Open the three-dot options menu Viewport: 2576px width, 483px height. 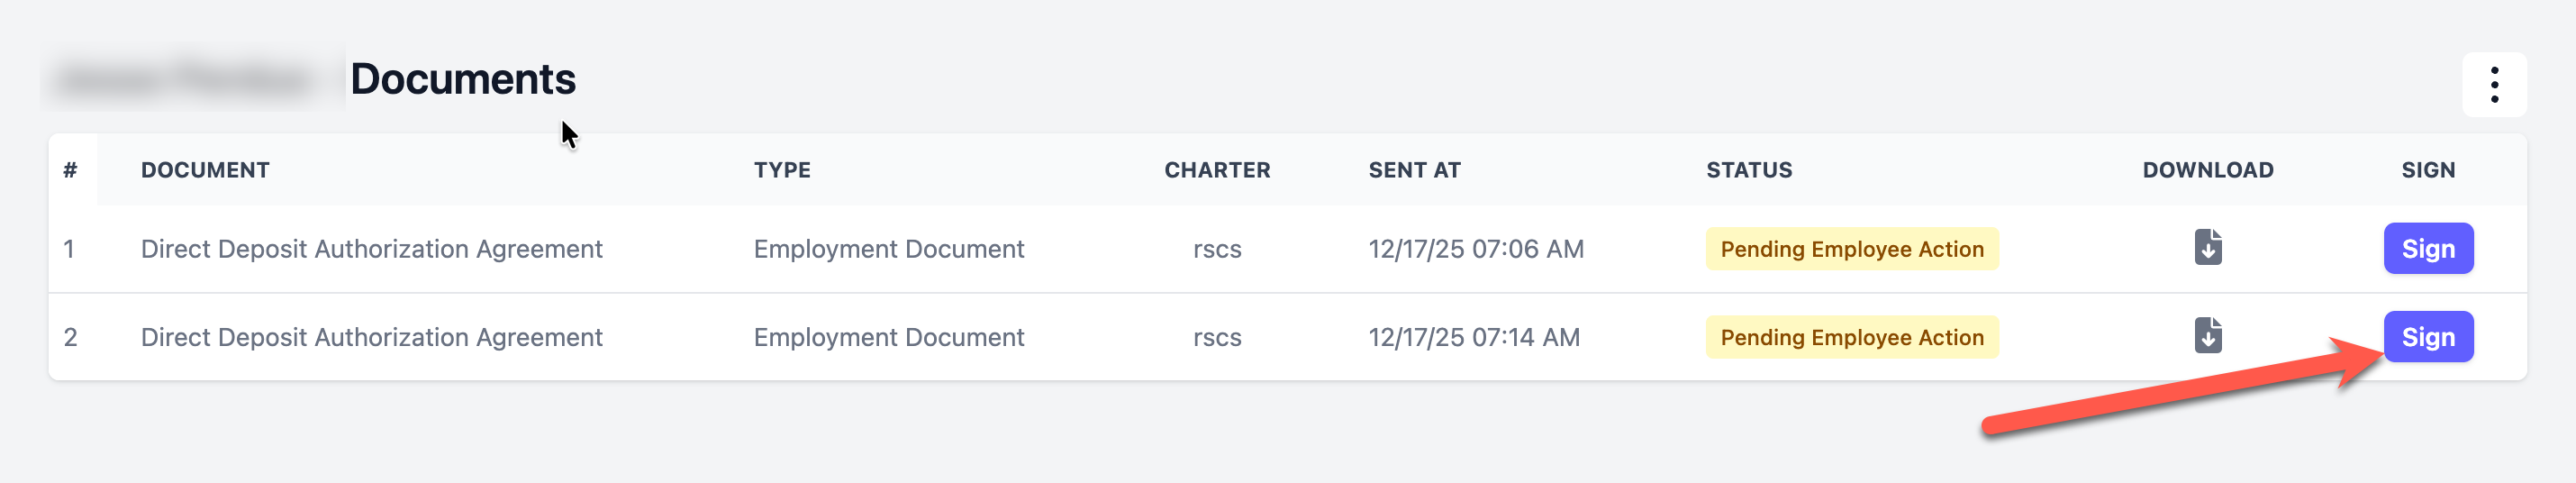click(2494, 85)
